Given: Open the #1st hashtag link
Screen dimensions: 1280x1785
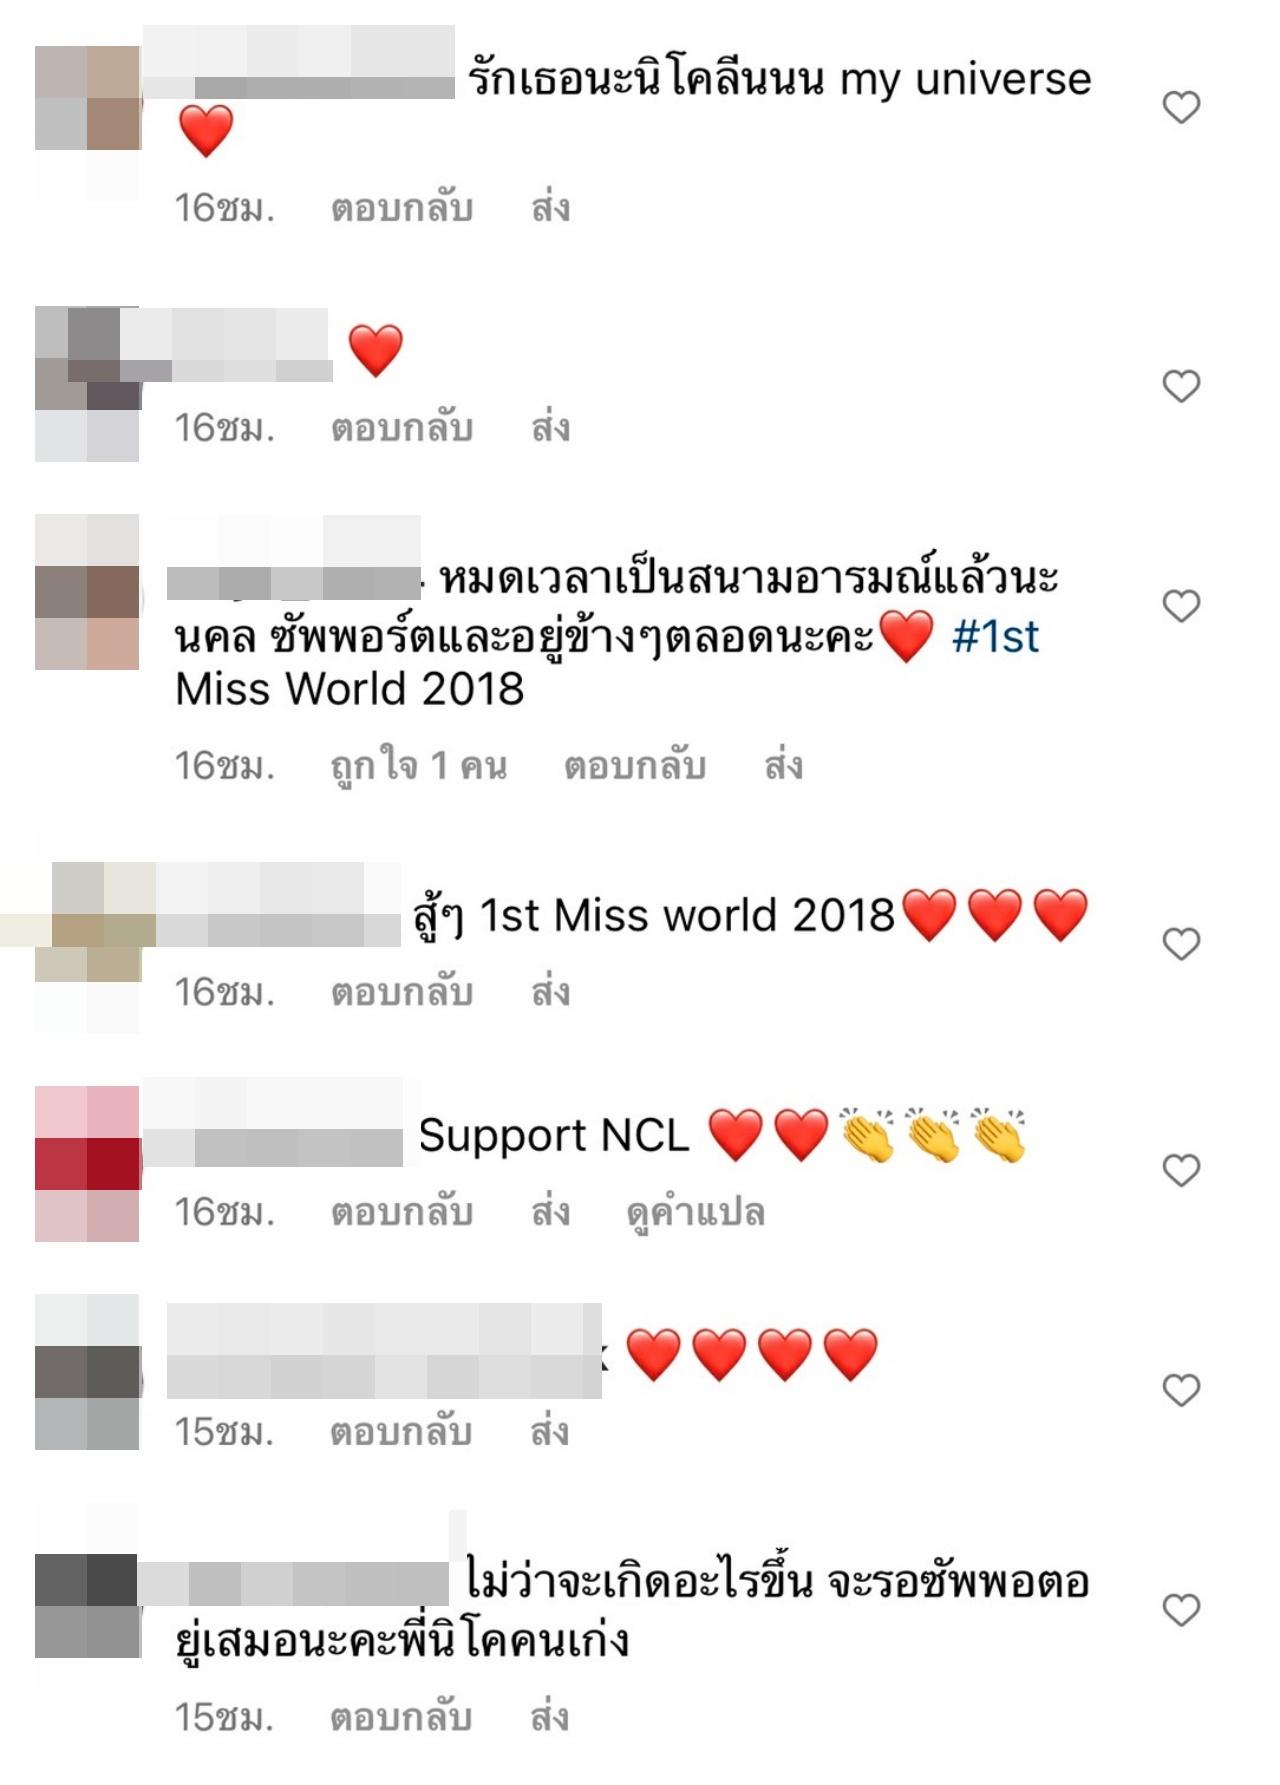Looking at the screenshot, I should pos(995,636).
